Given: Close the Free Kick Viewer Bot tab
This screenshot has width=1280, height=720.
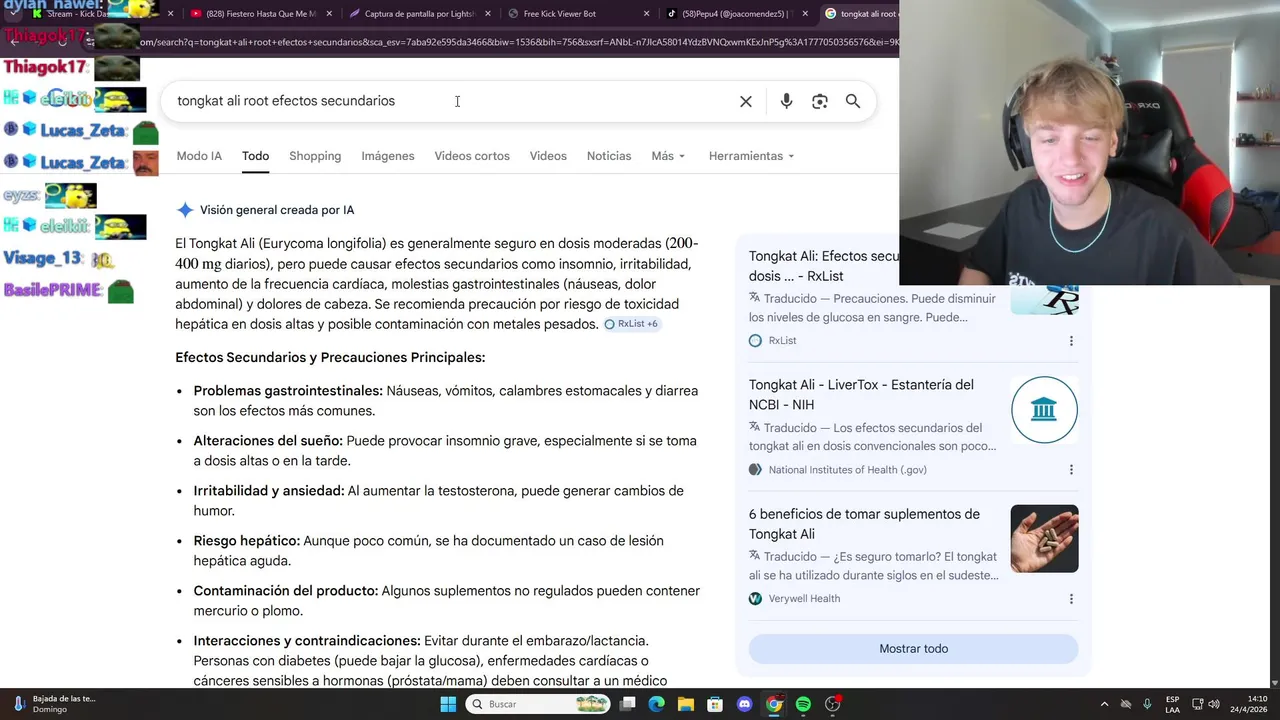Looking at the screenshot, I should (x=647, y=14).
